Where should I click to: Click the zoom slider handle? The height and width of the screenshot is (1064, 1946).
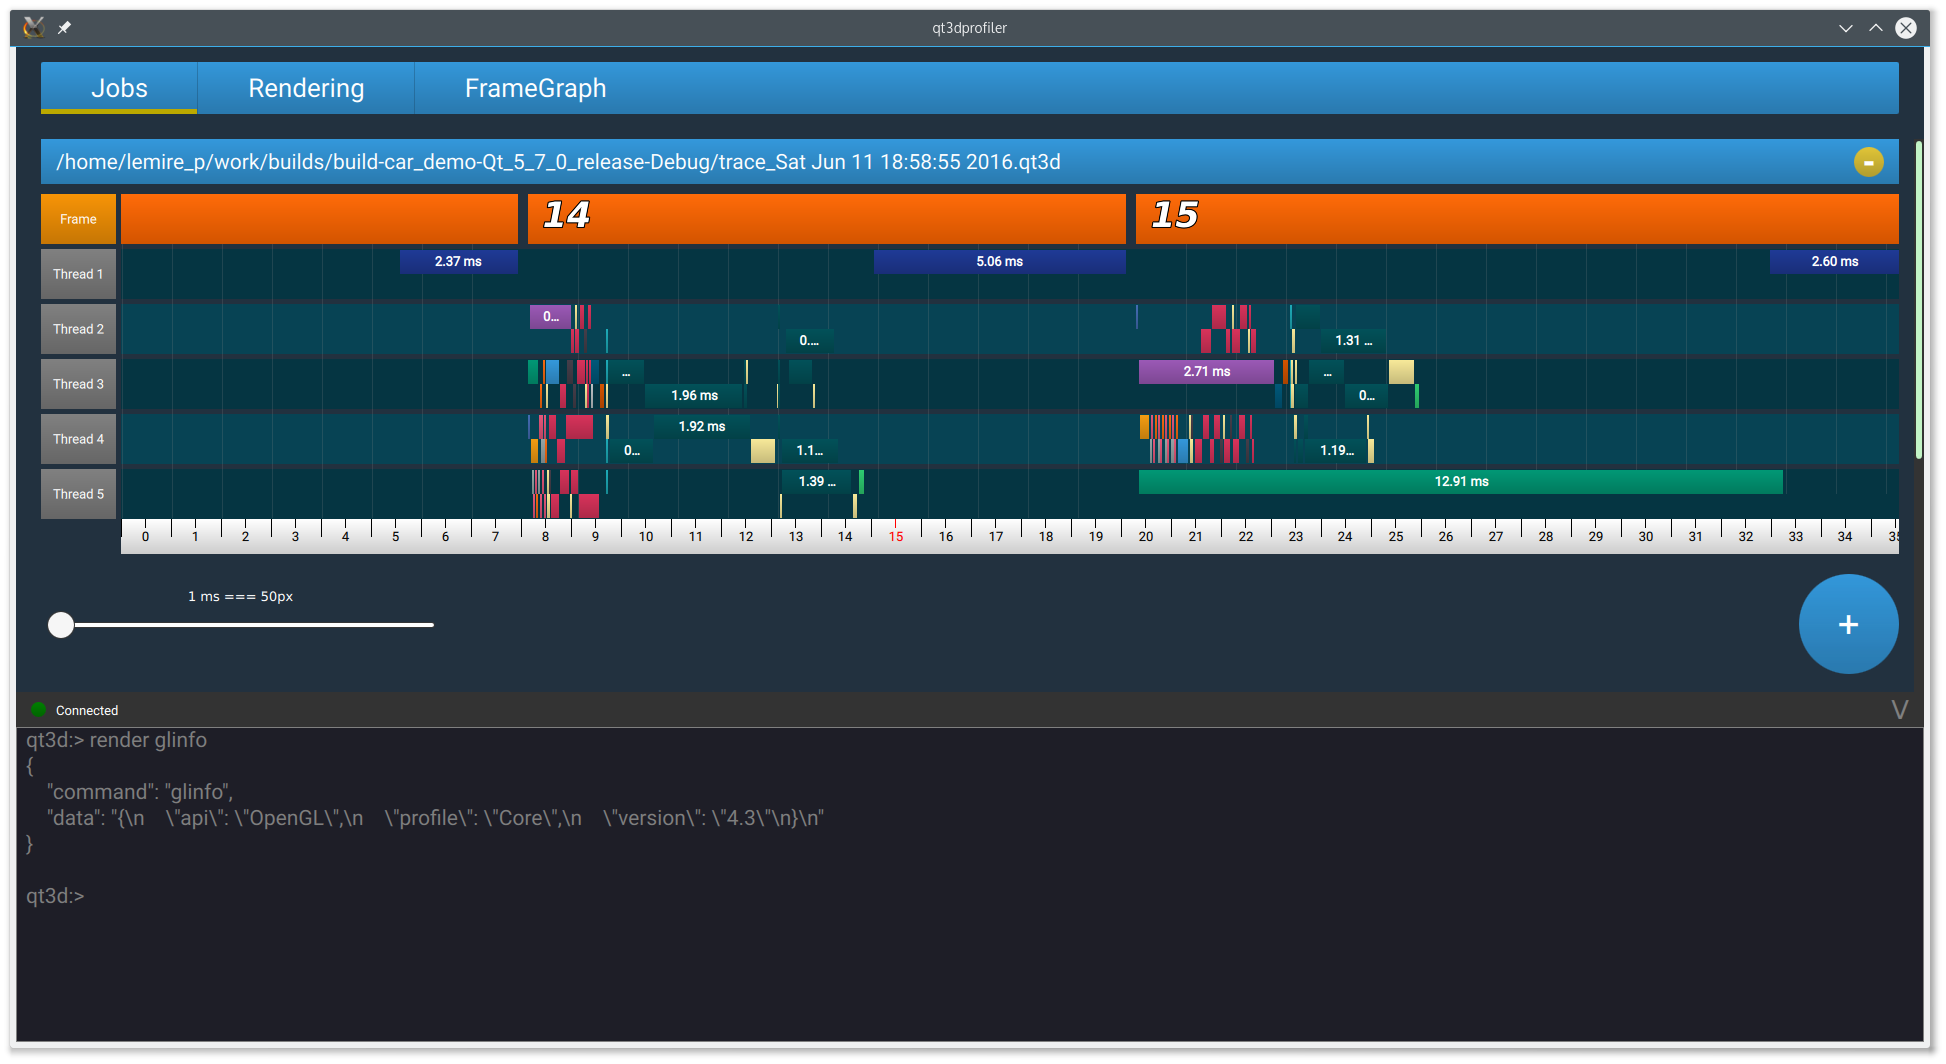click(61, 625)
